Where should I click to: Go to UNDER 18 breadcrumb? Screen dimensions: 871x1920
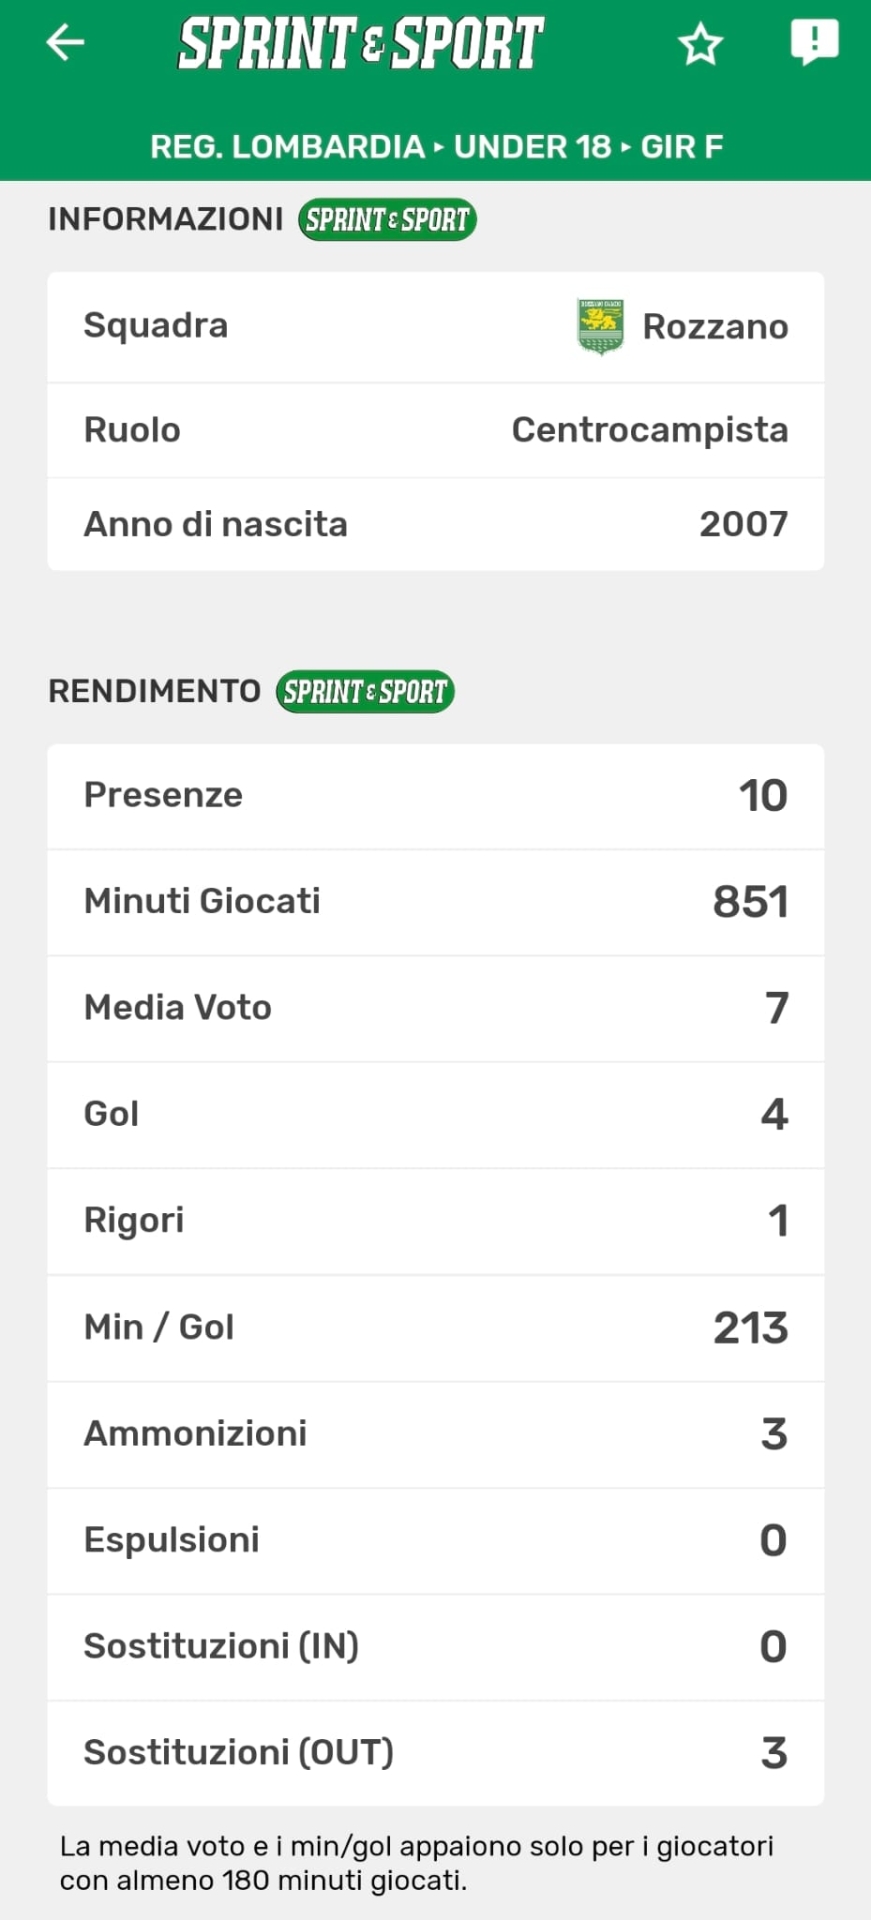(532, 147)
